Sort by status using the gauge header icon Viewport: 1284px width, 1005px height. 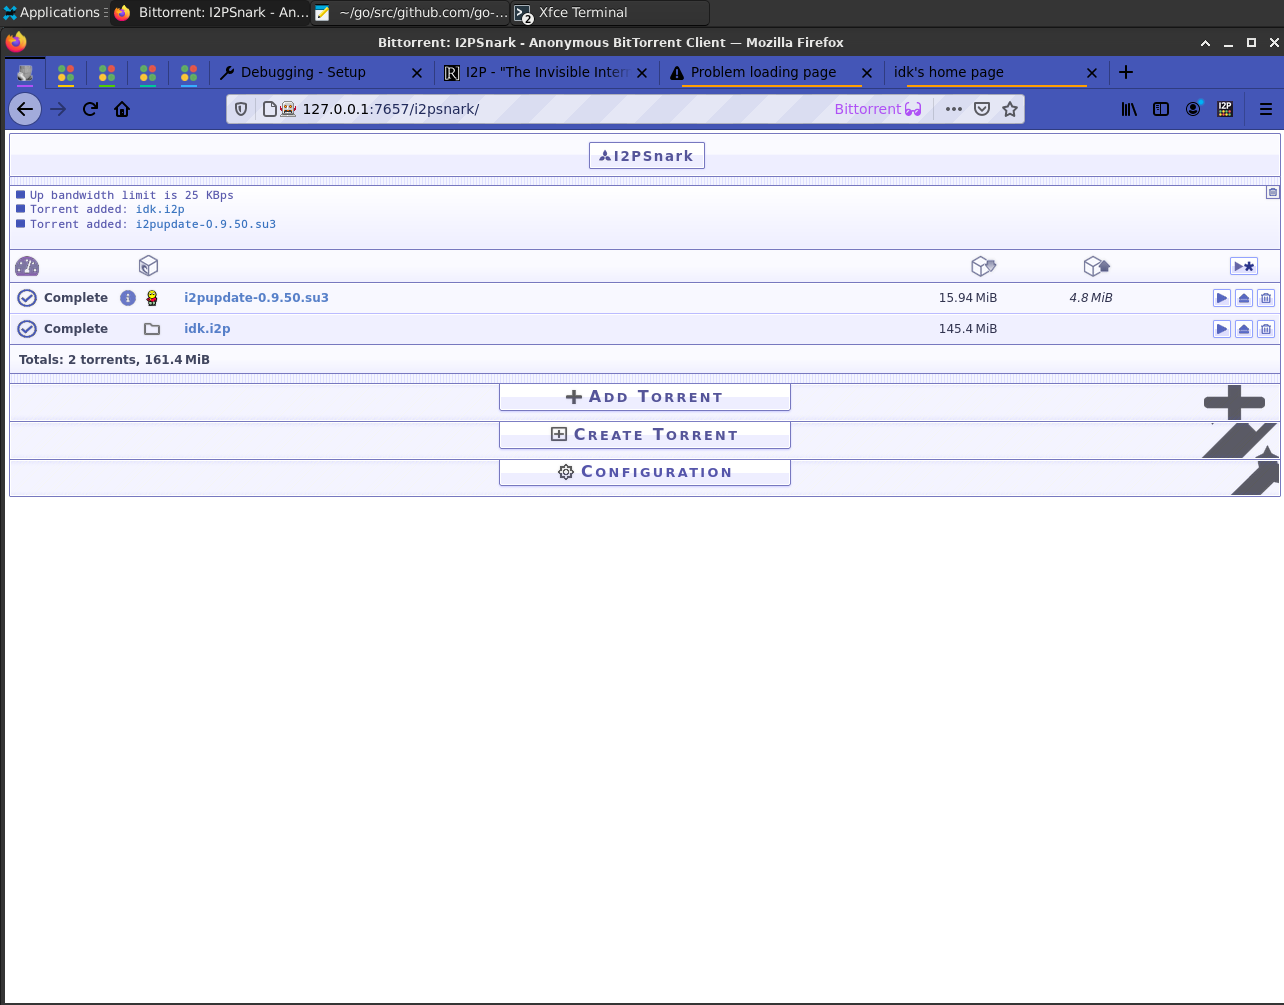tap(27, 266)
